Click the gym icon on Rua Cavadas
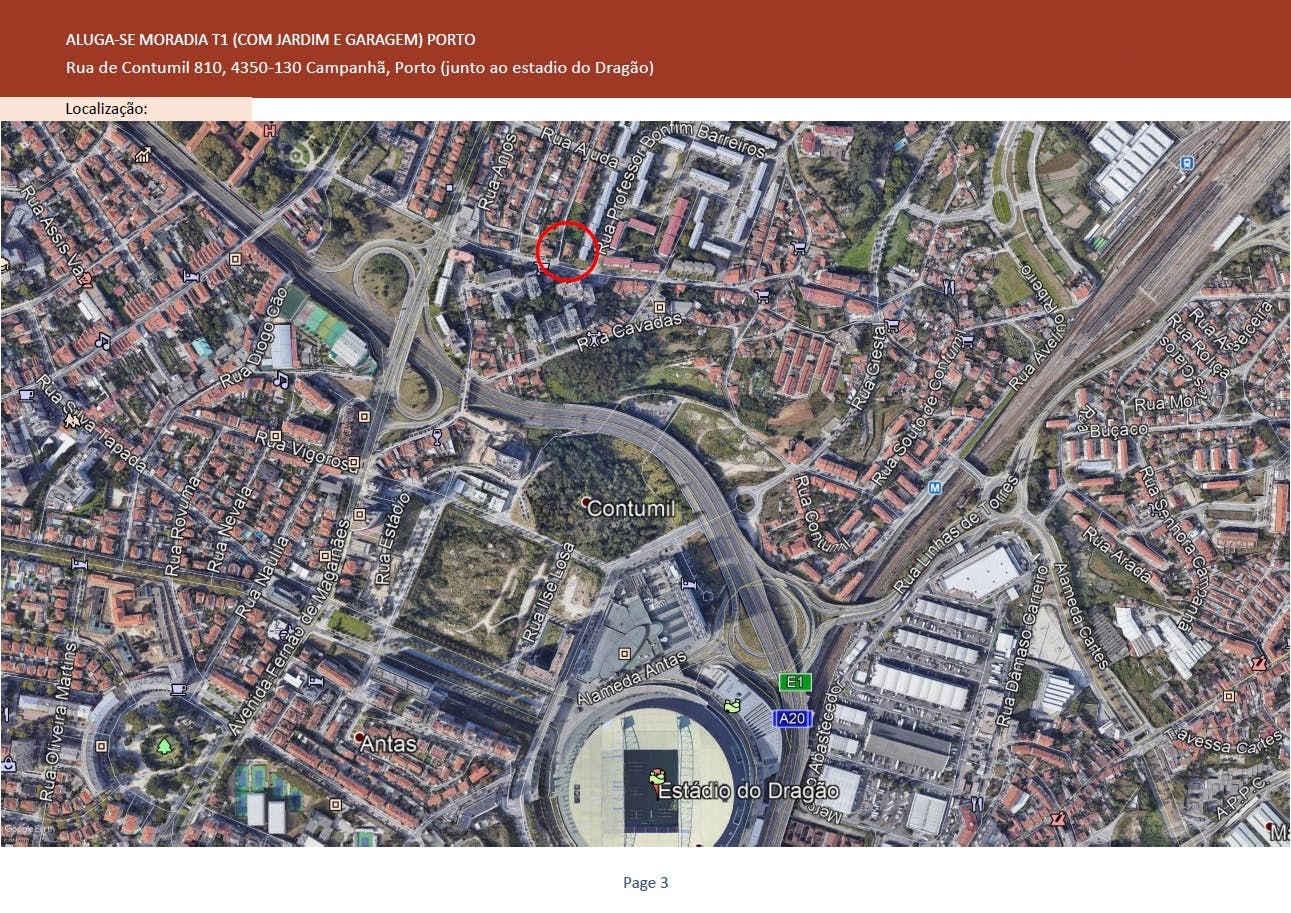The height and width of the screenshot is (913, 1291). click(597, 339)
